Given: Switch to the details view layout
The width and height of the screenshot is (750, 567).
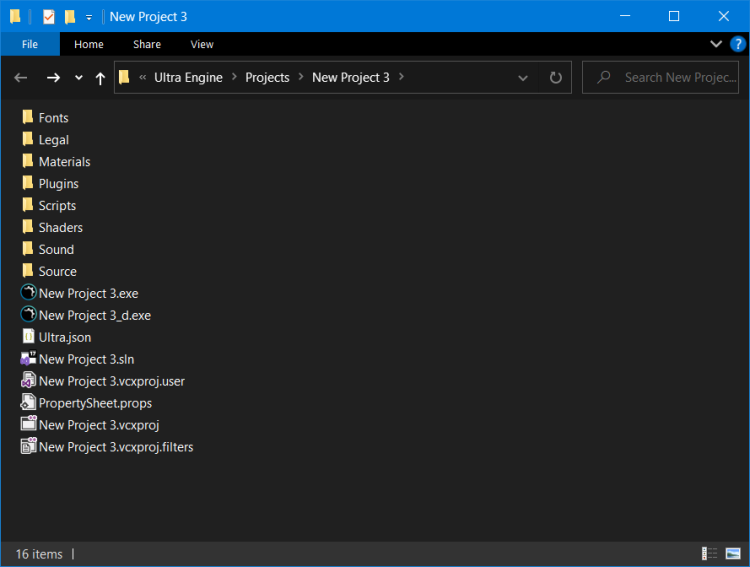Looking at the screenshot, I should coord(710,554).
